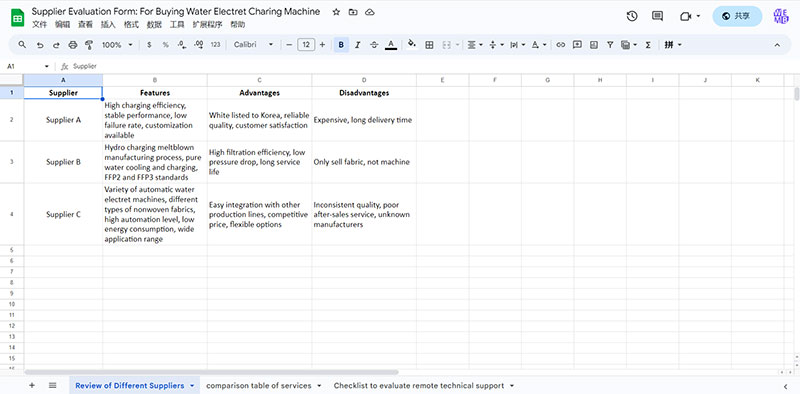Screen dimensions: 800x394
Task: Star the document
Action: pos(336,12)
